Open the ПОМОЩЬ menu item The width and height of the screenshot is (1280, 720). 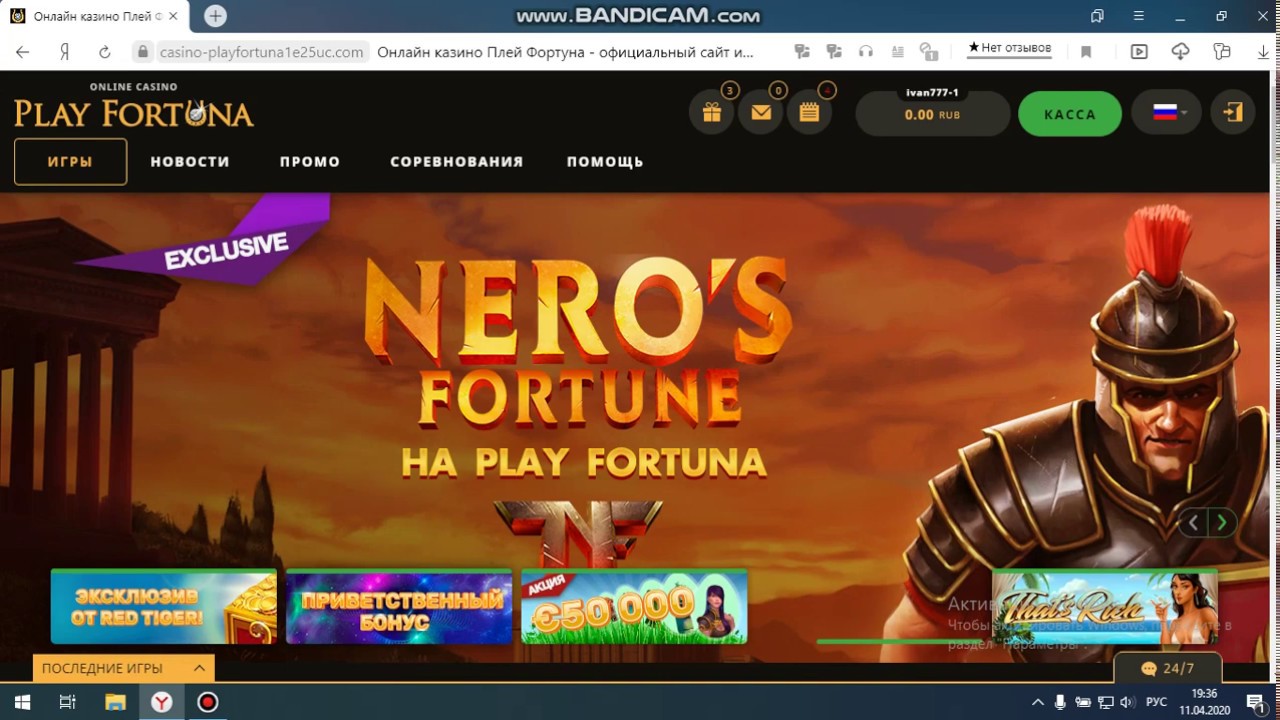[605, 162]
